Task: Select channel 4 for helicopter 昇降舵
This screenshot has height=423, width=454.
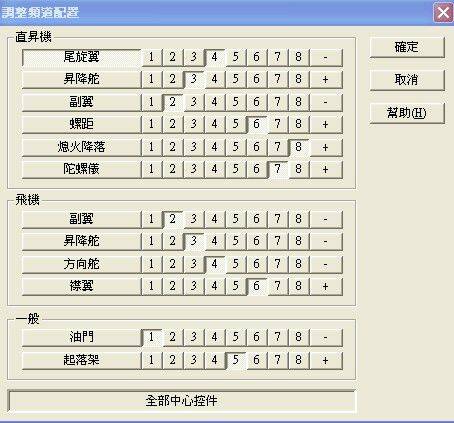Action: (215, 79)
